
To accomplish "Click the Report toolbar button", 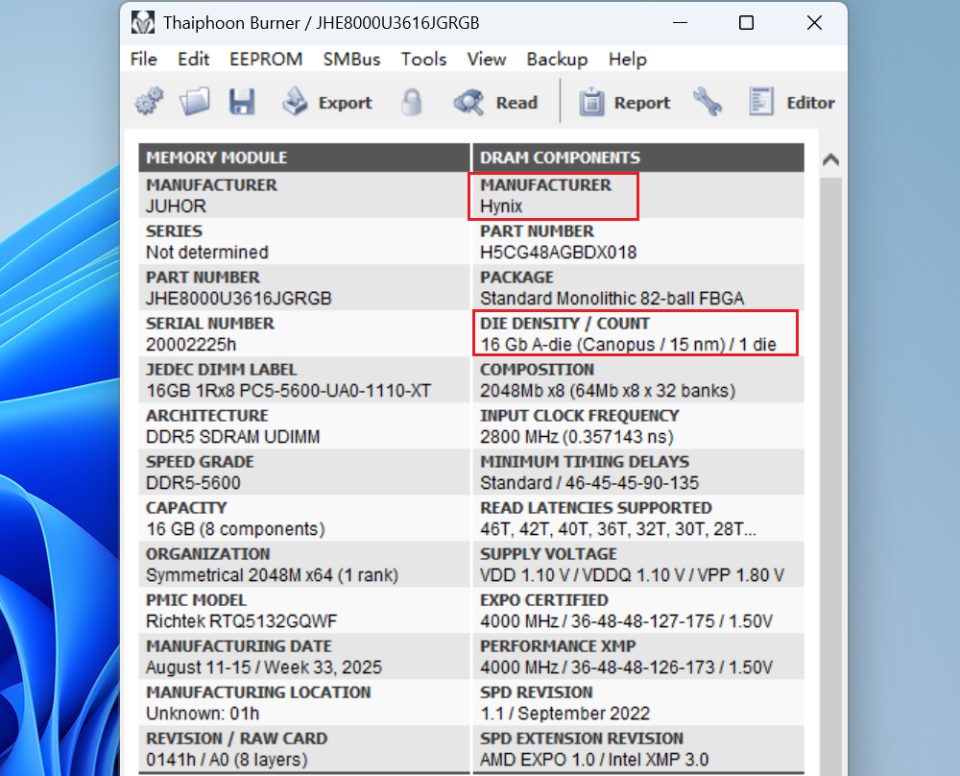I will [624, 102].
